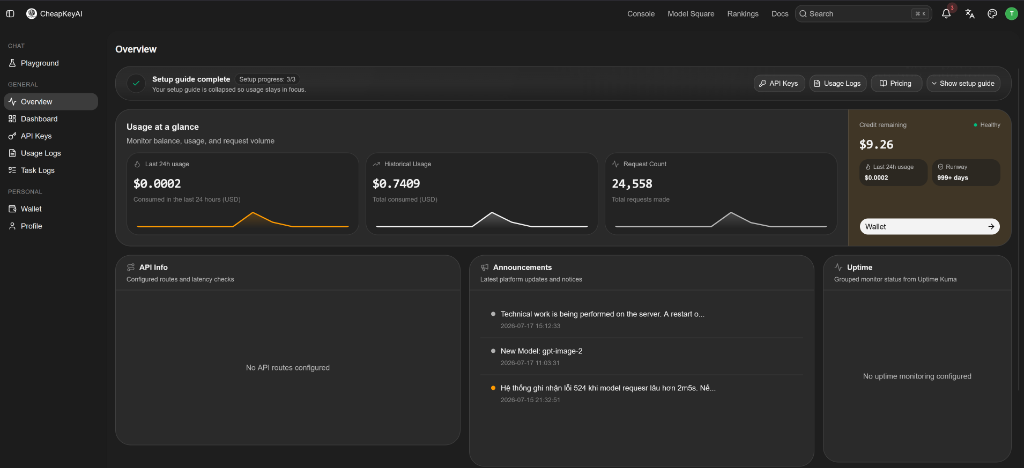1024x468 pixels.
Task: Click the API Info routes icon
Action: coord(131,268)
